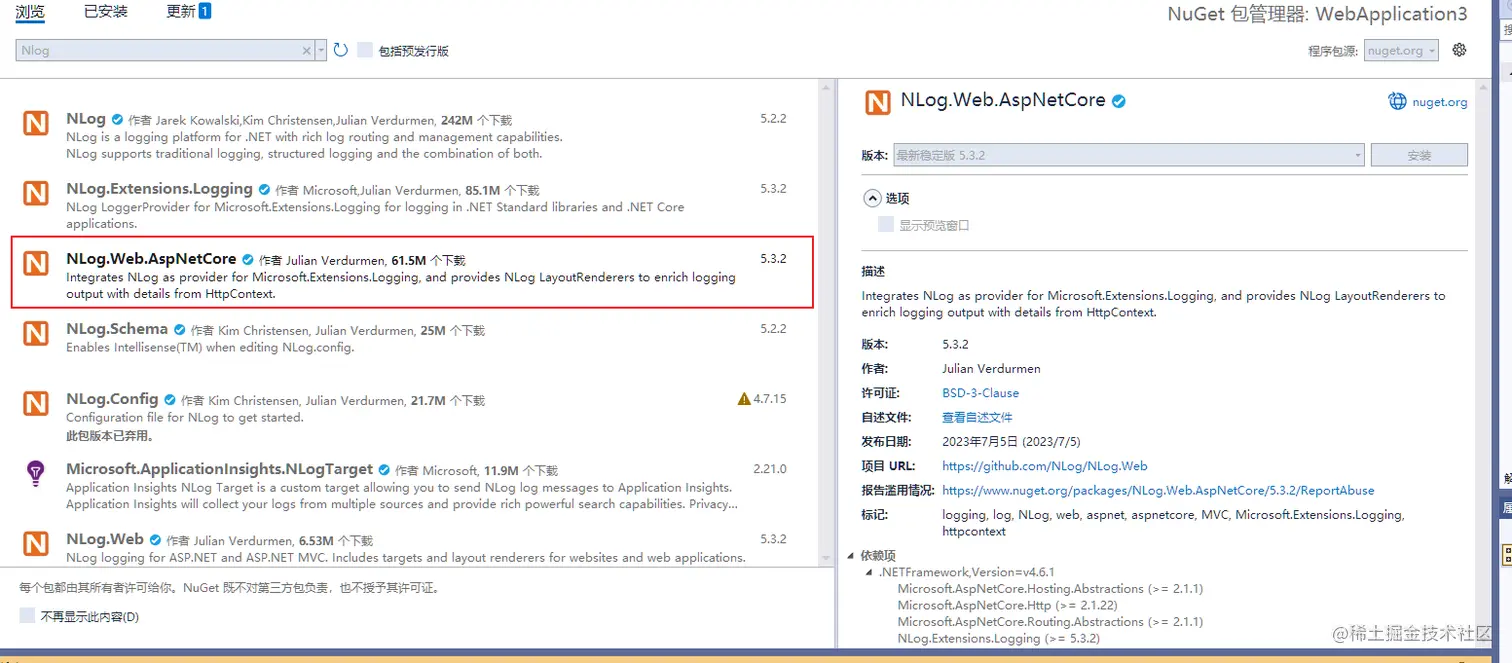
Task: Click Microsoft.AspNetCore.Routing.Abstractions dependency row
Action: click(1050, 622)
